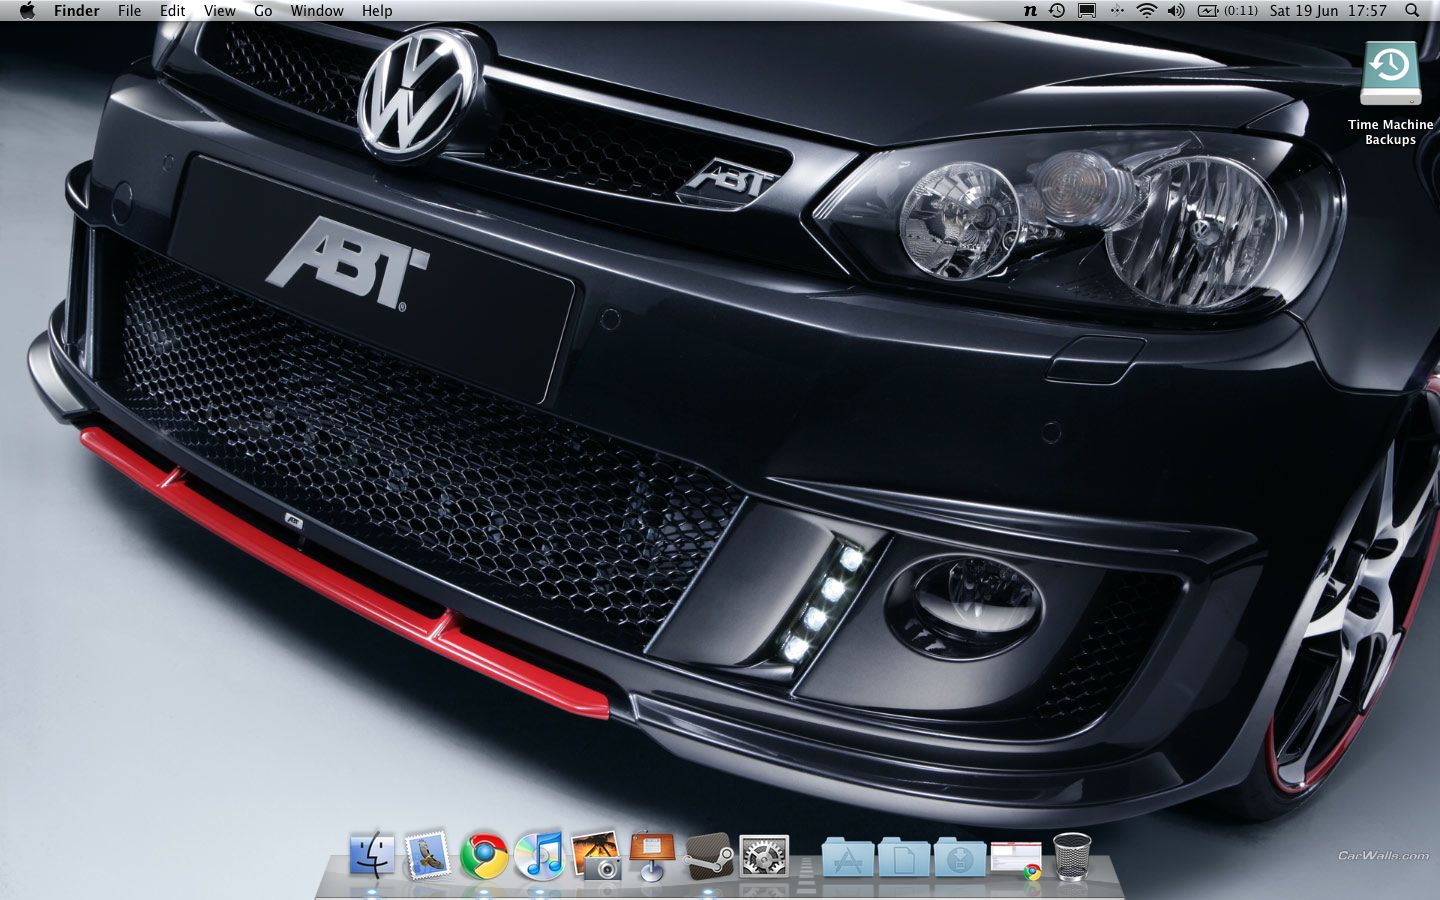1440x900 pixels.
Task: Open the Applications folder stack
Action: click(x=848, y=858)
